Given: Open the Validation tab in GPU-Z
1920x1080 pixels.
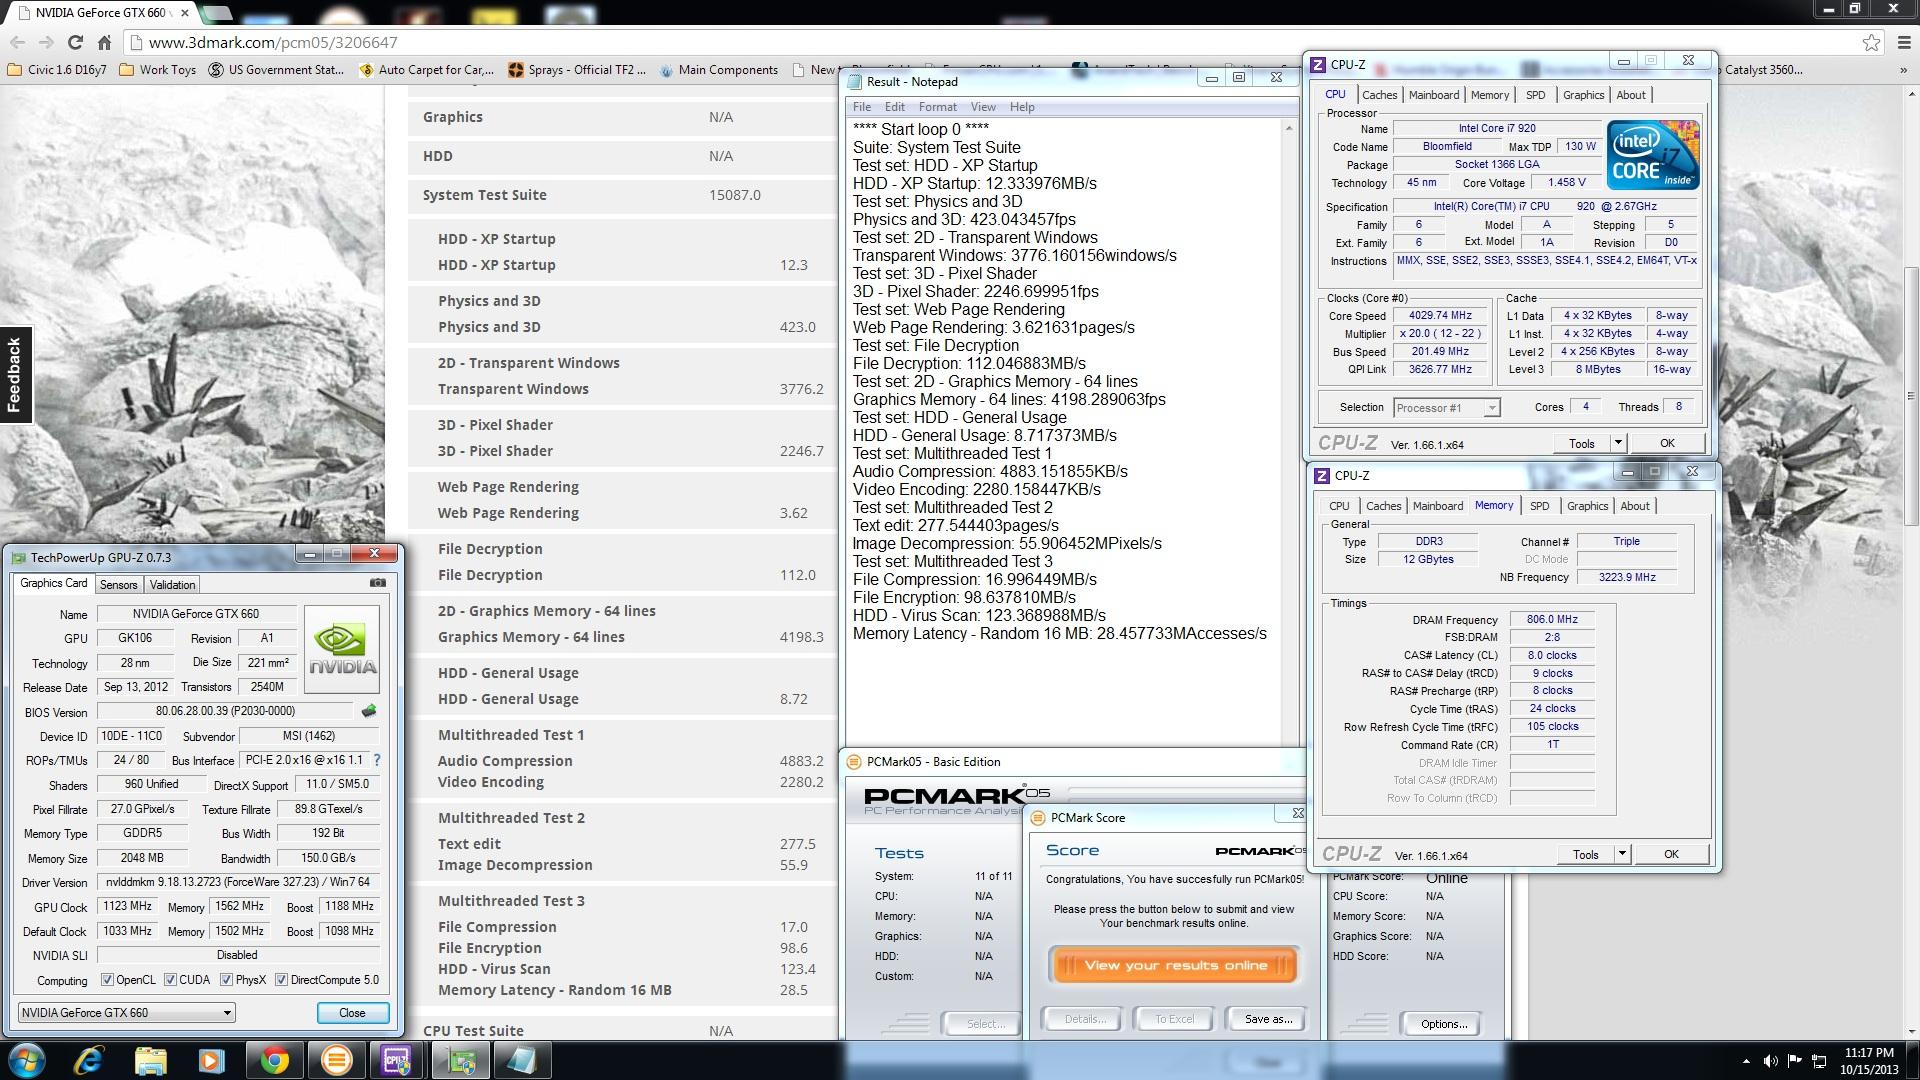Looking at the screenshot, I should [x=172, y=585].
